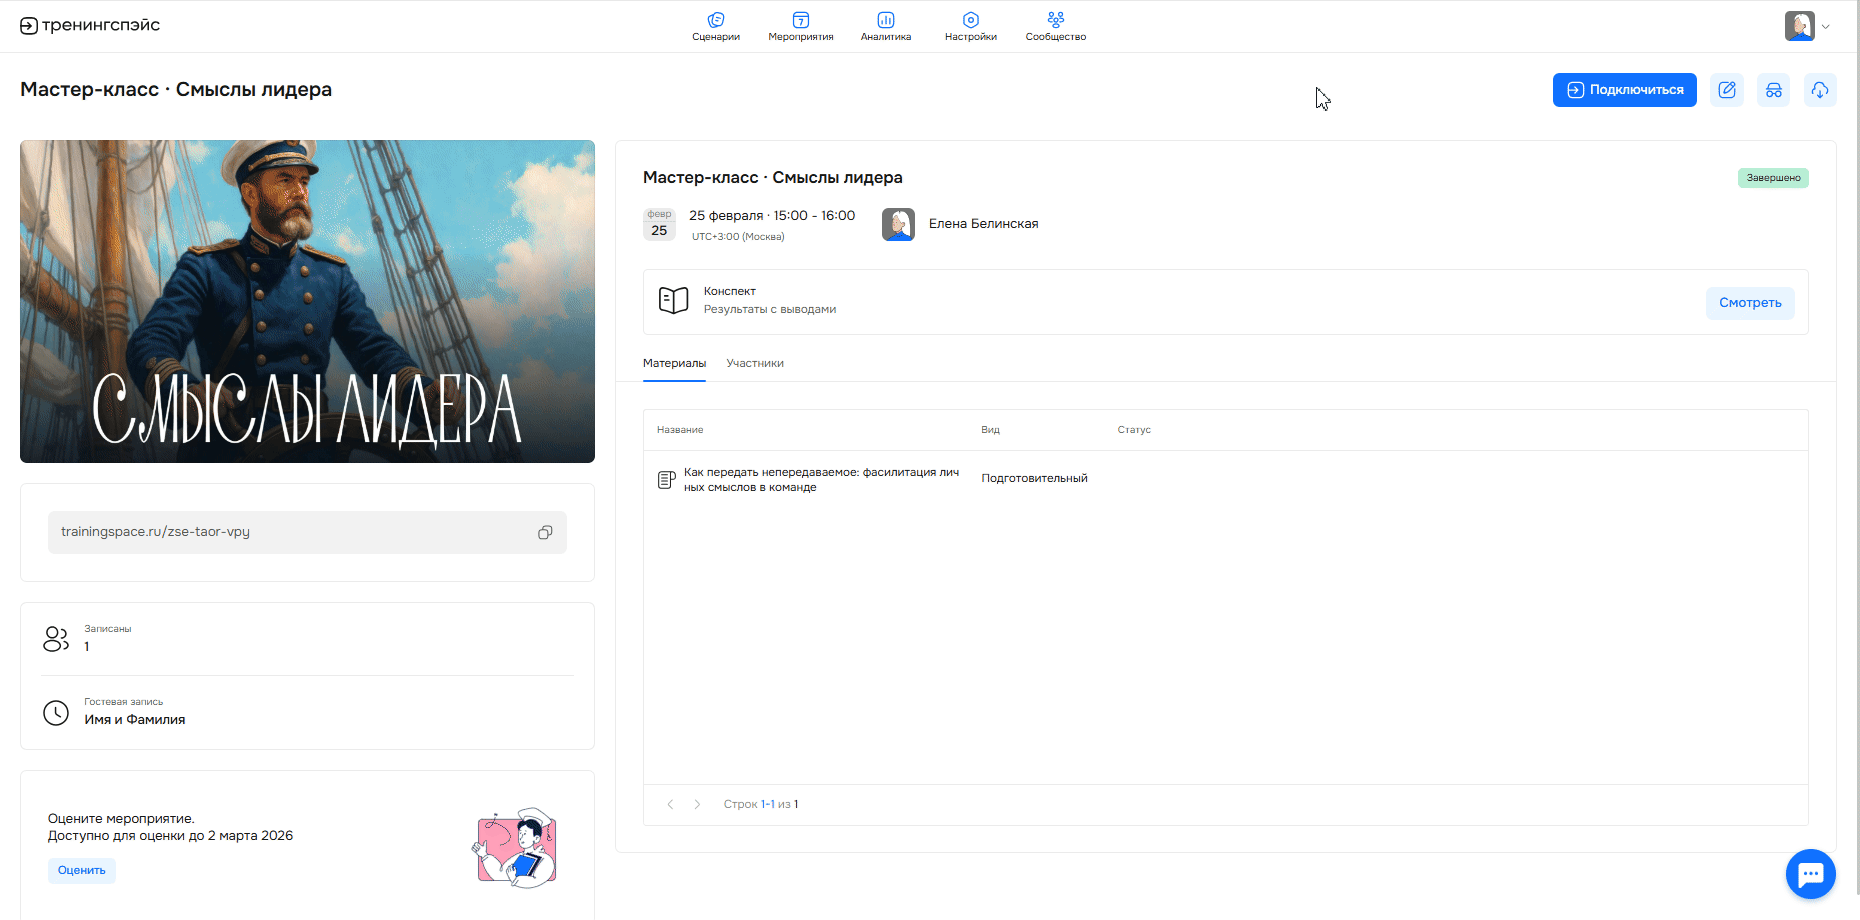The height and width of the screenshot is (920, 1860).
Task: Select the Материалы tab
Action: click(x=674, y=363)
